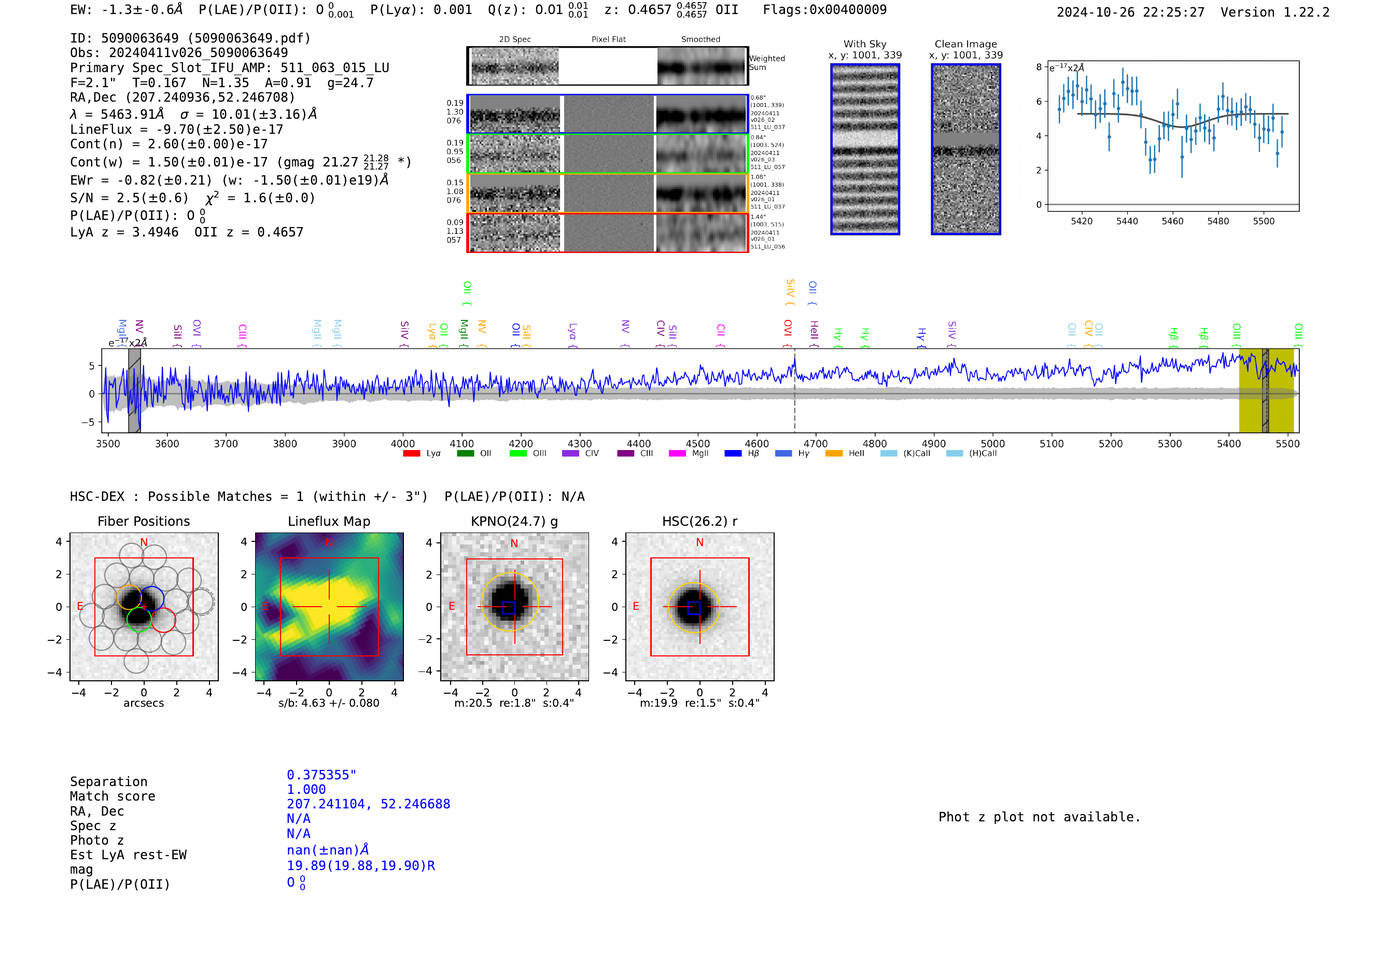Click the Est LyA rest-EW label
Viewport: 1400px width, 953px height.
[128, 855]
